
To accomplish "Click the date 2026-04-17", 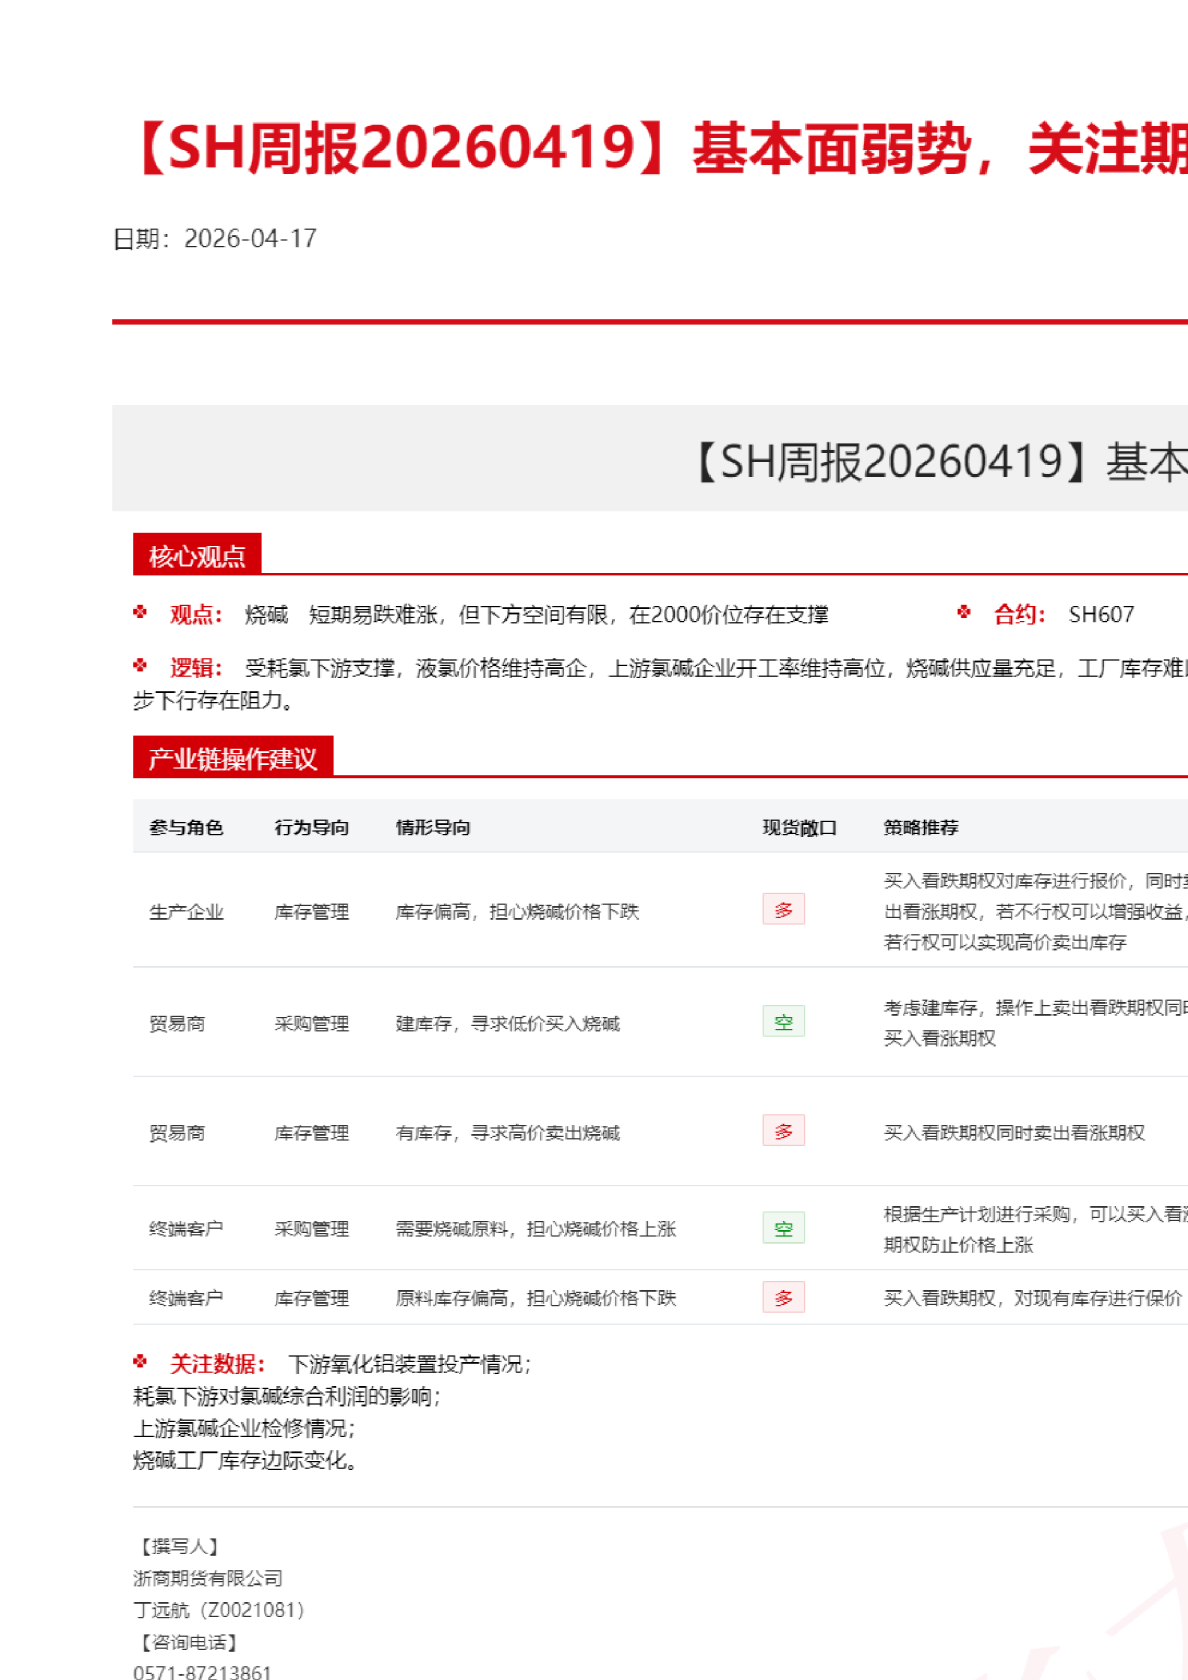I will [250, 239].
